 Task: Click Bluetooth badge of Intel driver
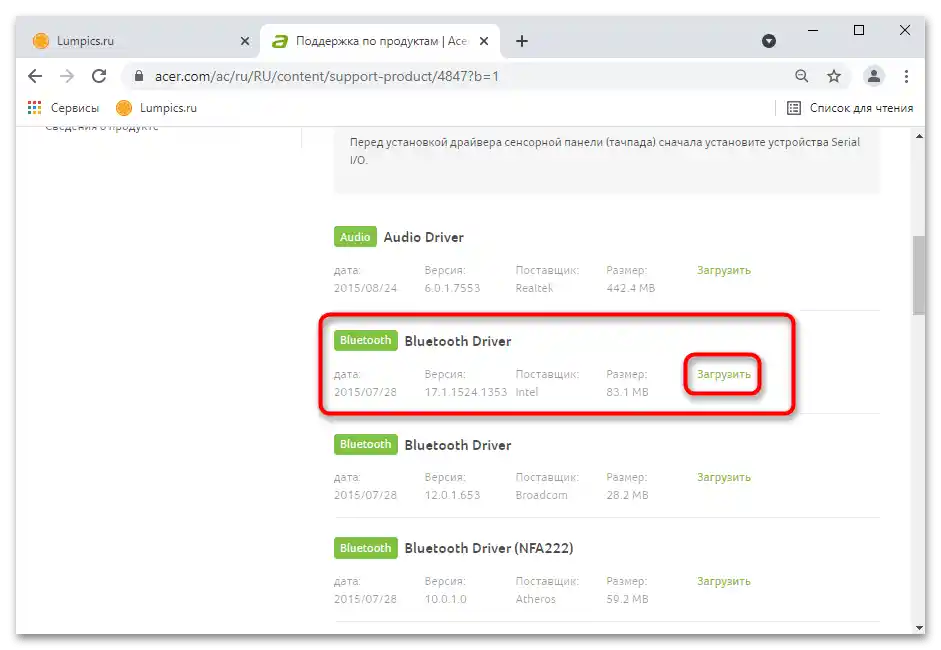(365, 340)
